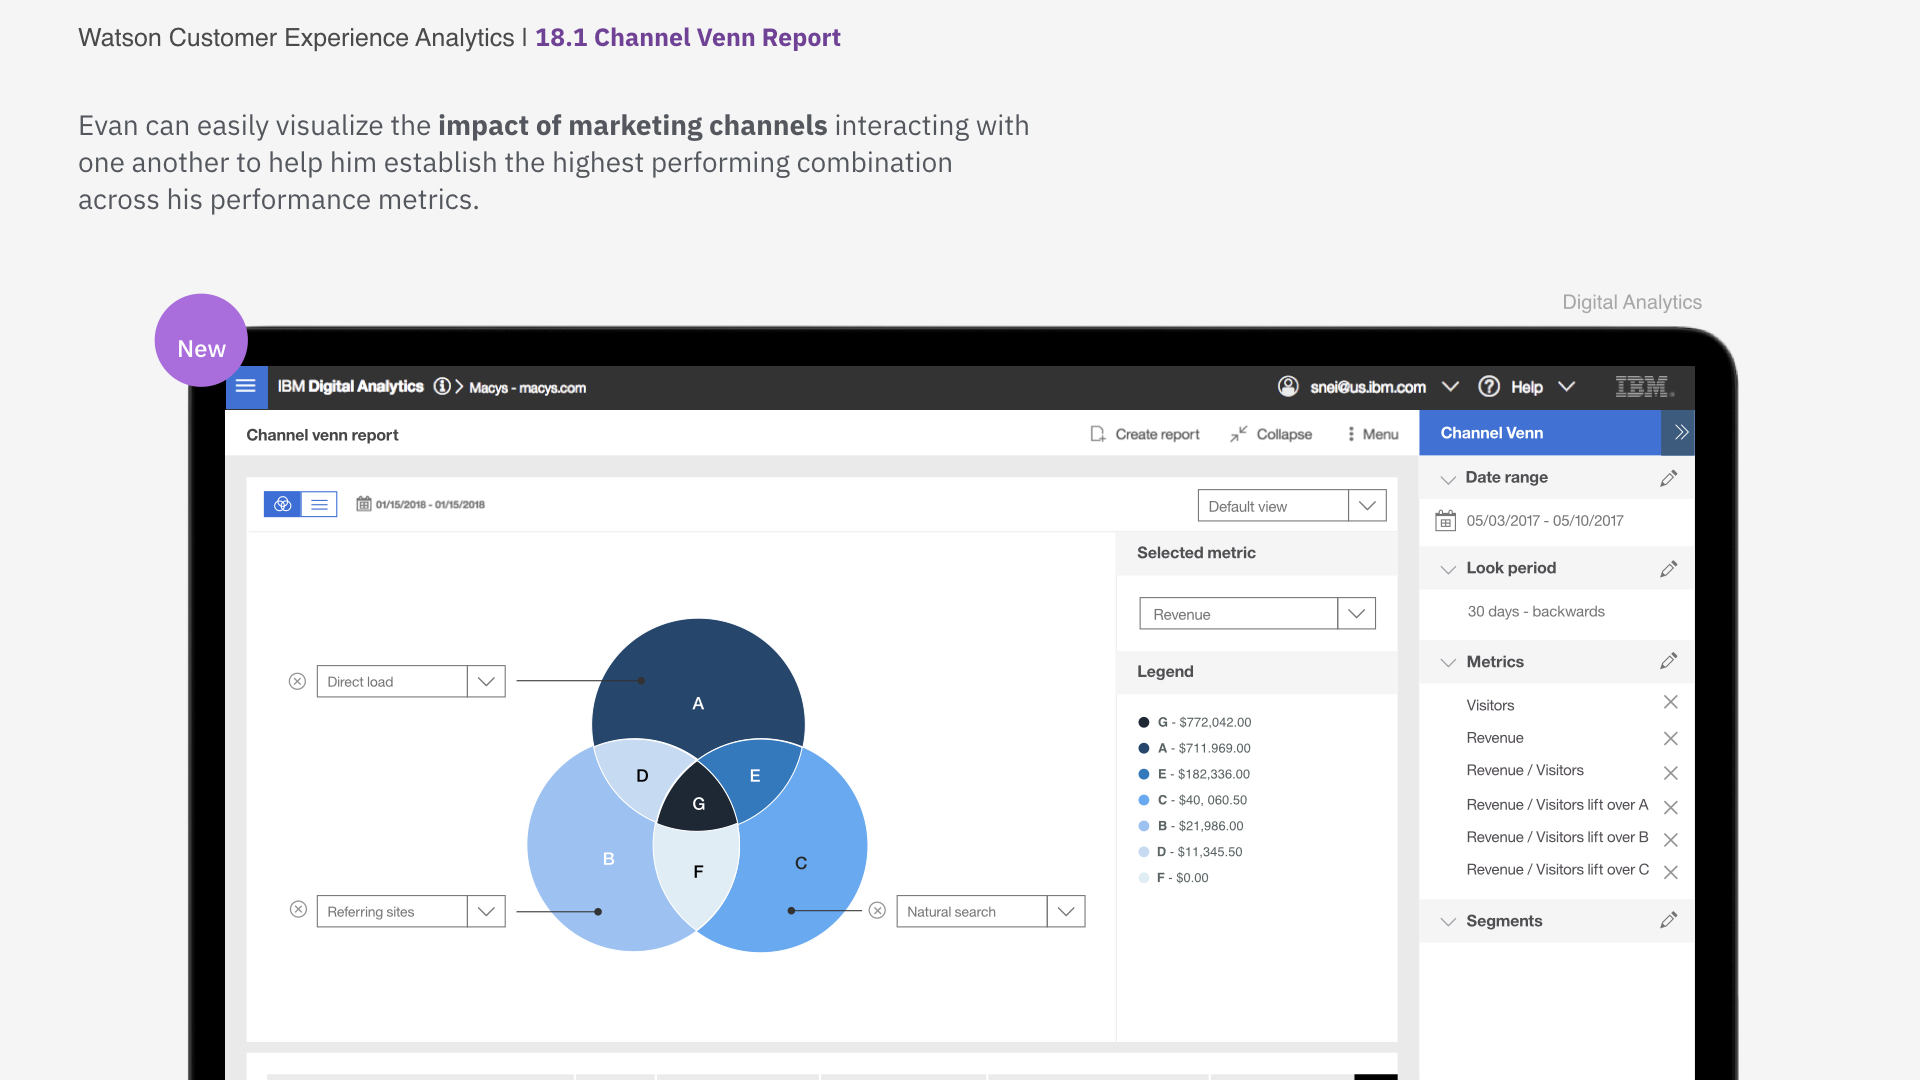Click the 01/15/2018 - 01/15/2018 date range
1920x1080 pixels.
[x=430, y=504]
